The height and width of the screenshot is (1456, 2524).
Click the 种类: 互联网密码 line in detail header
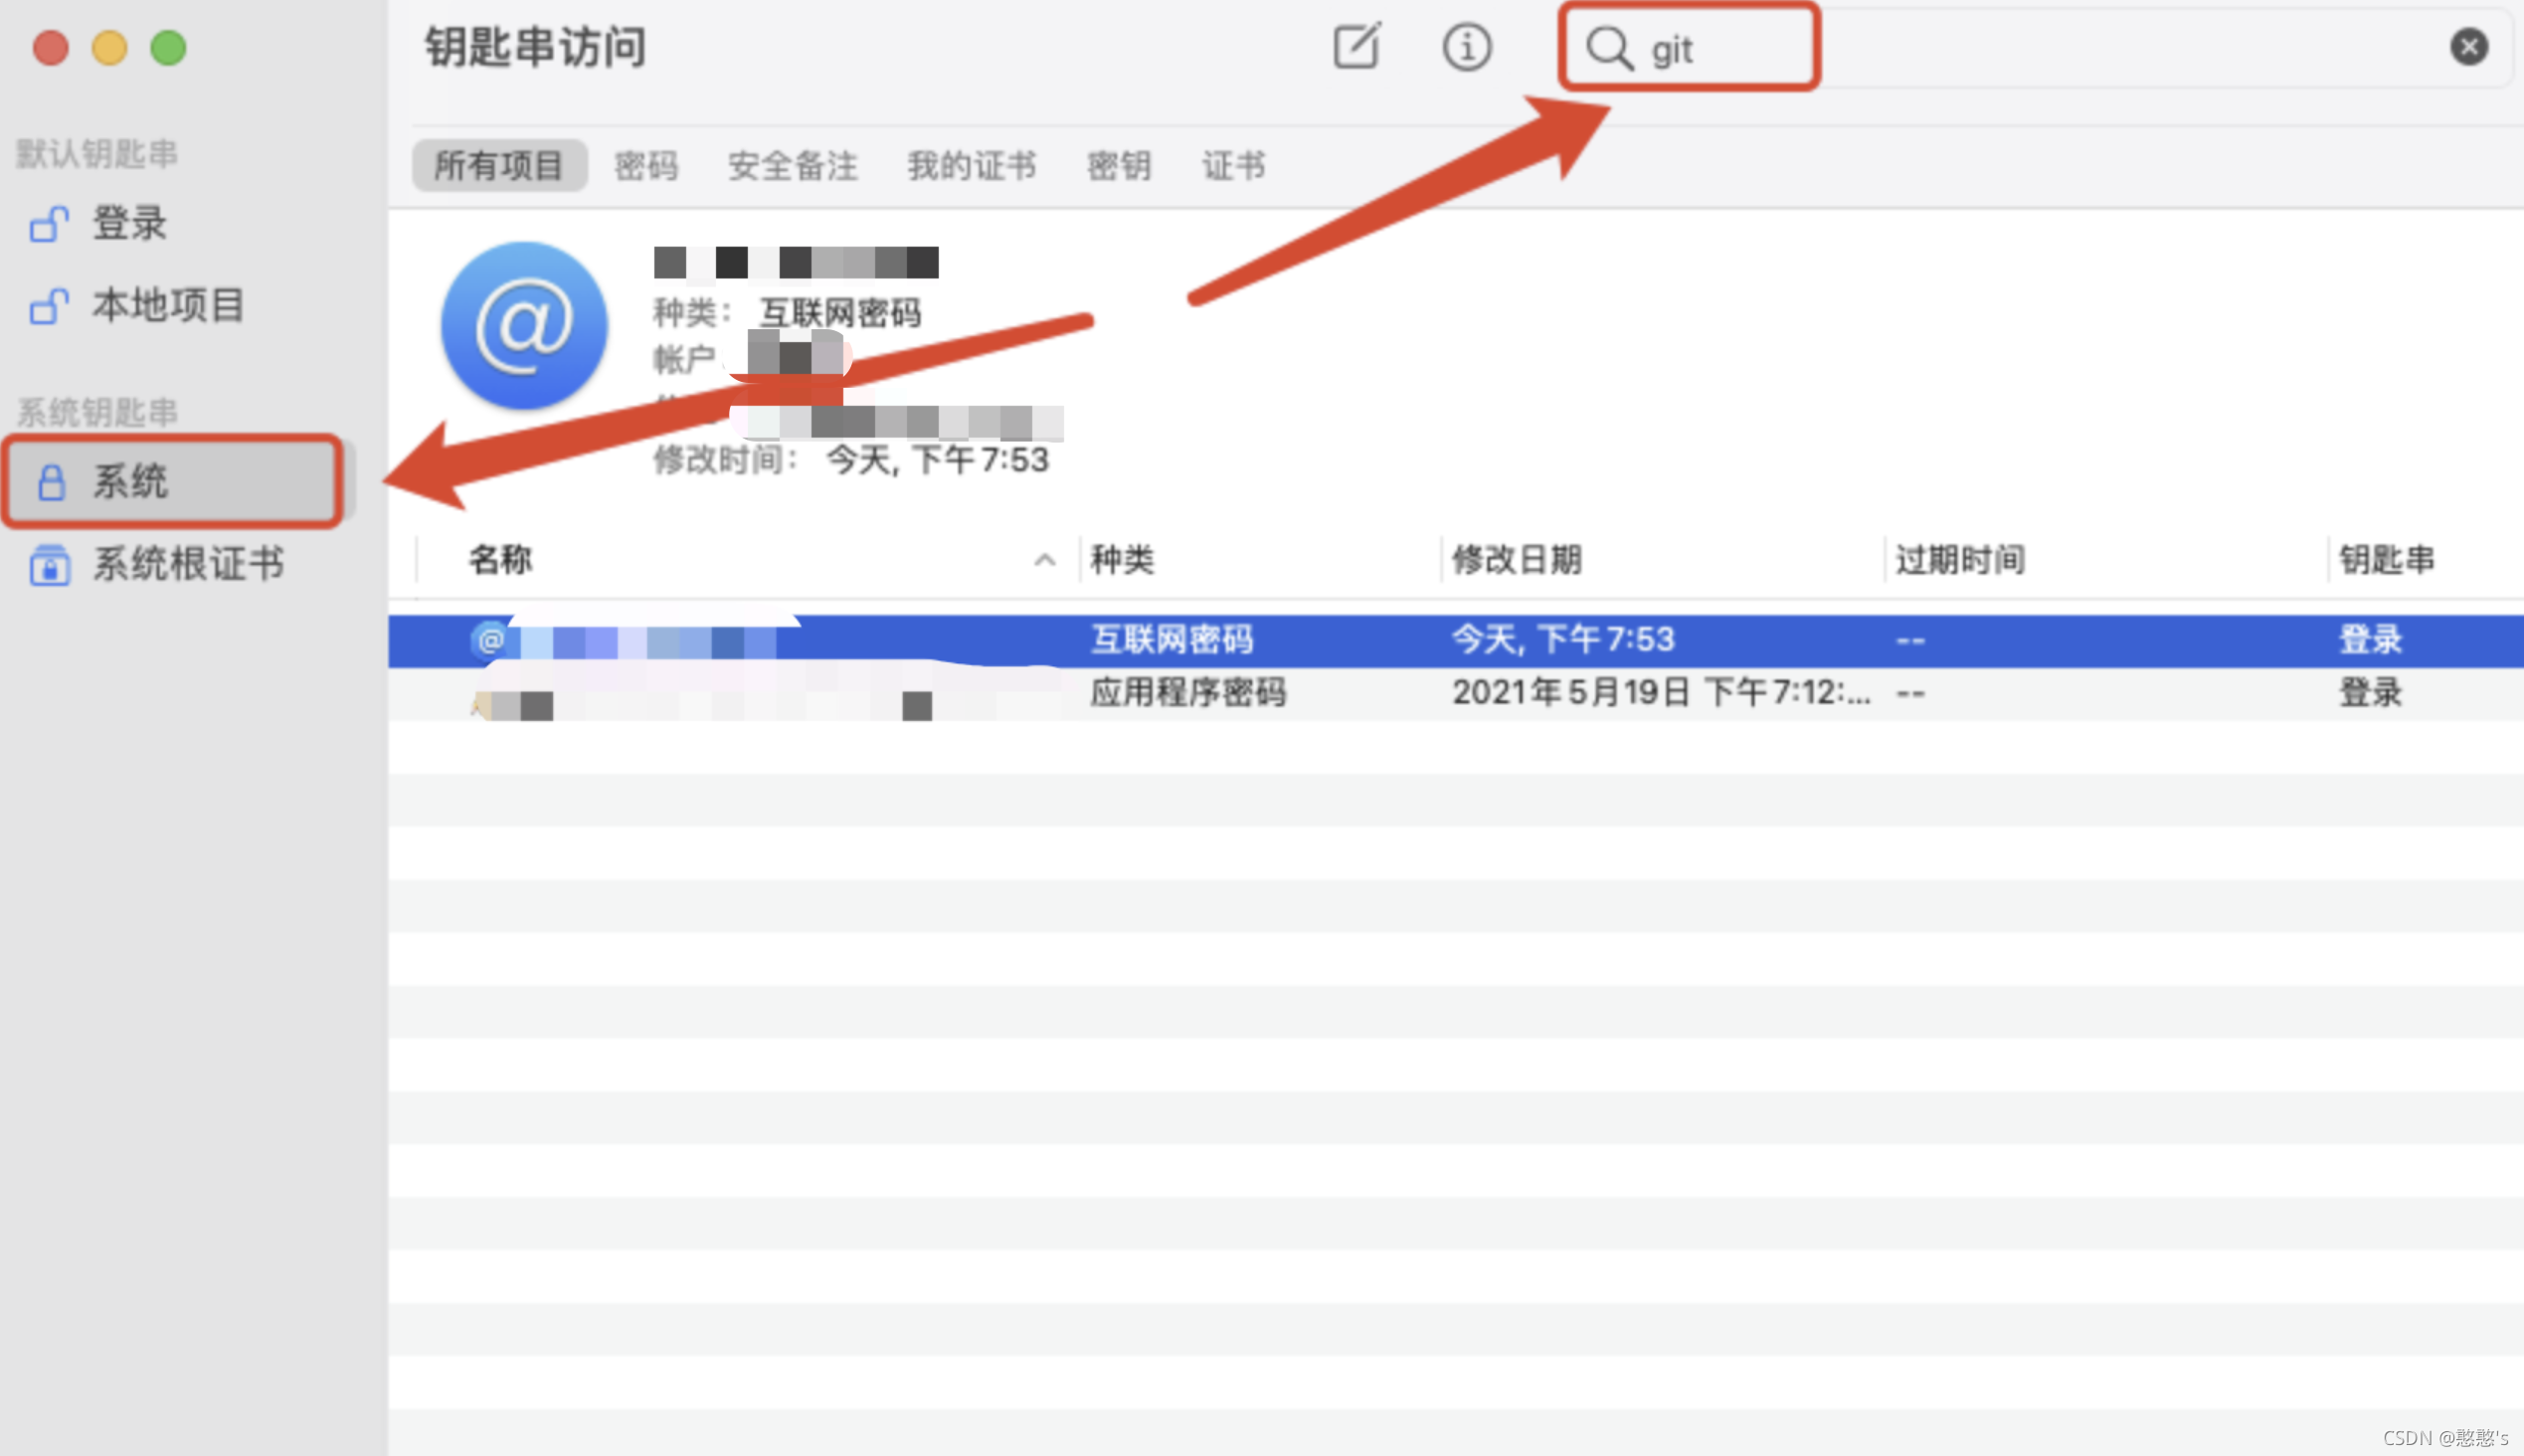[x=787, y=313]
